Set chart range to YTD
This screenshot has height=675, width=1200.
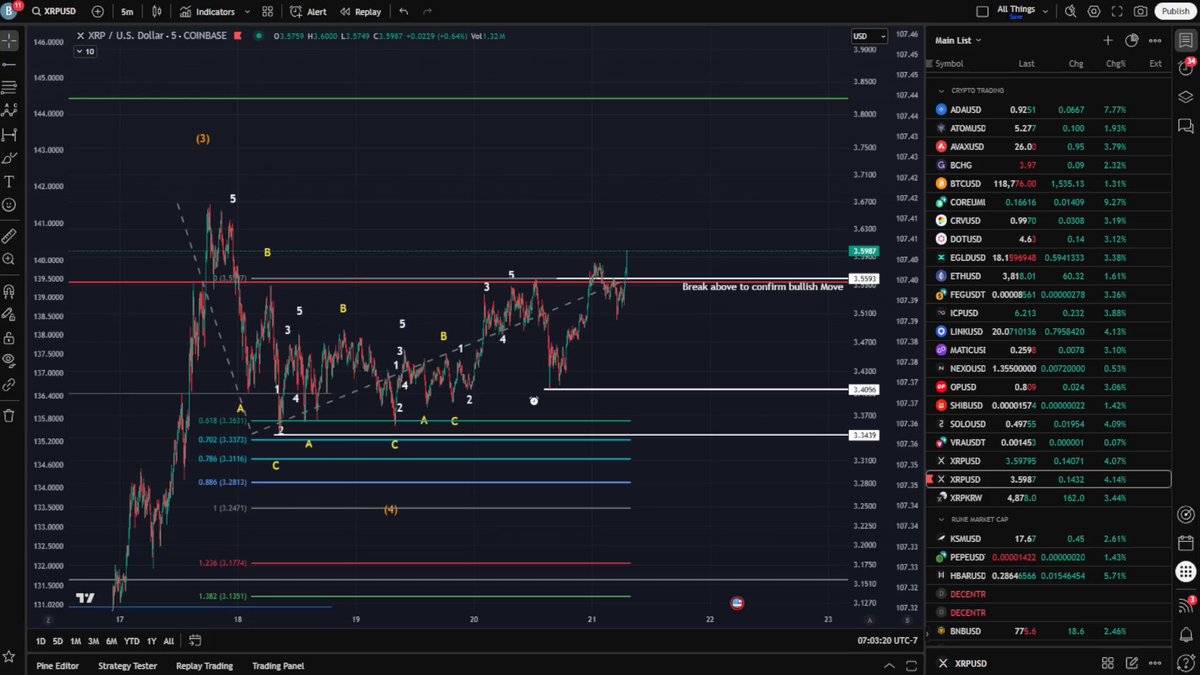pyautogui.click(x=131, y=641)
